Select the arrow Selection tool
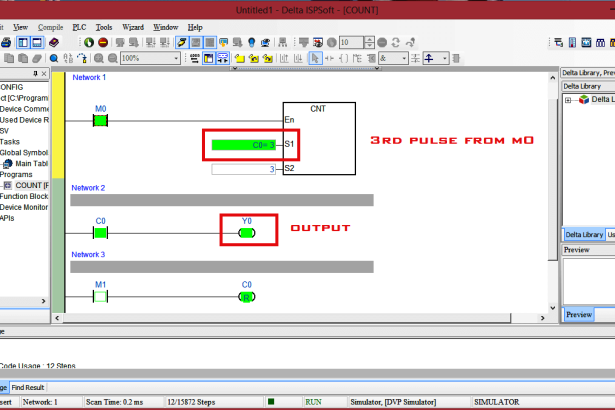Image resolution: width=615 pixels, height=410 pixels. pyautogui.click(x=315, y=58)
